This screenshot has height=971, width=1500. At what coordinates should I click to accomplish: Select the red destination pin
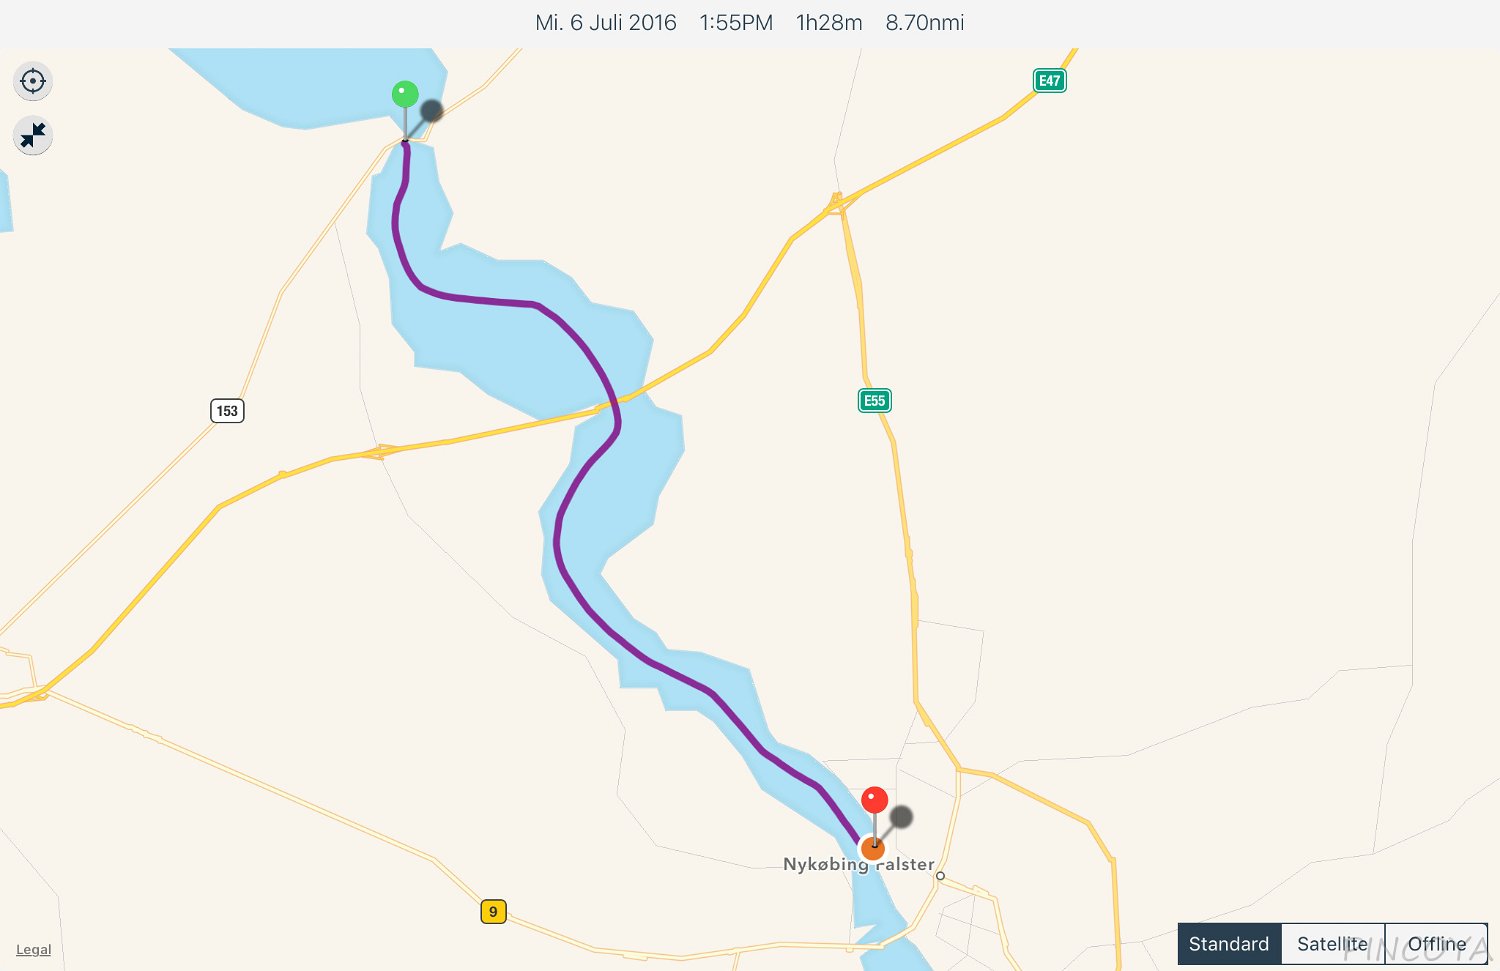pos(874,800)
